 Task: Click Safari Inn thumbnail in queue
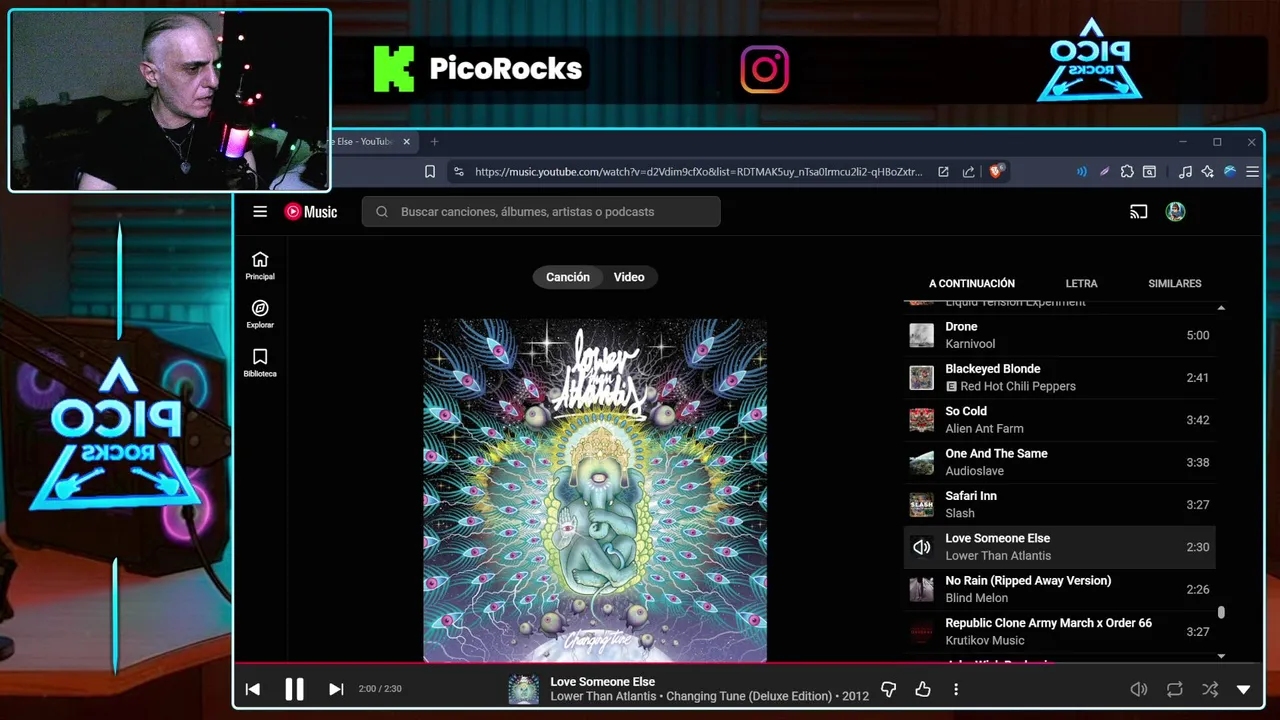921,504
